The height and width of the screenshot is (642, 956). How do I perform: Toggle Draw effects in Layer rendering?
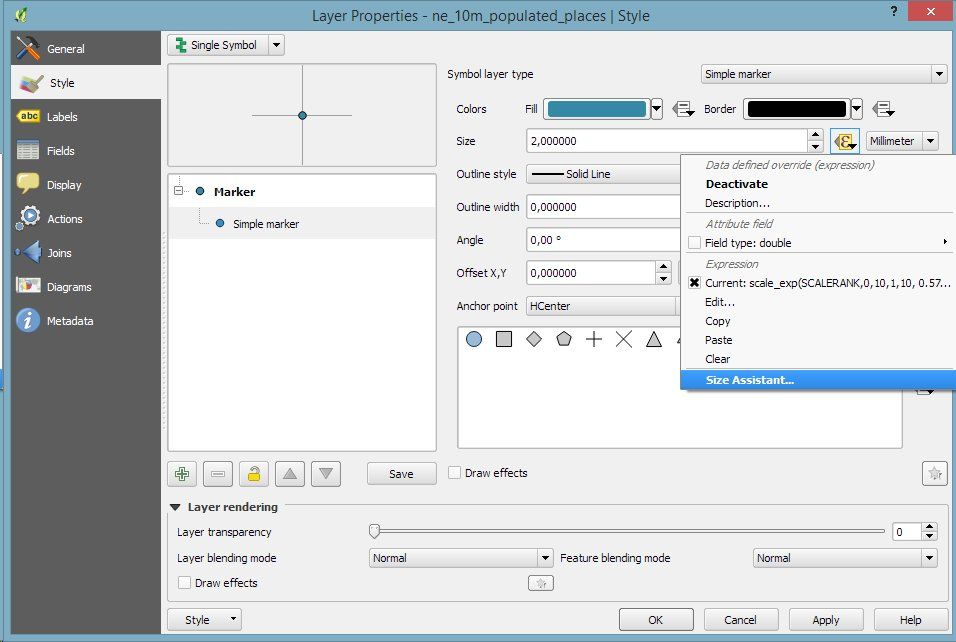[184, 583]
